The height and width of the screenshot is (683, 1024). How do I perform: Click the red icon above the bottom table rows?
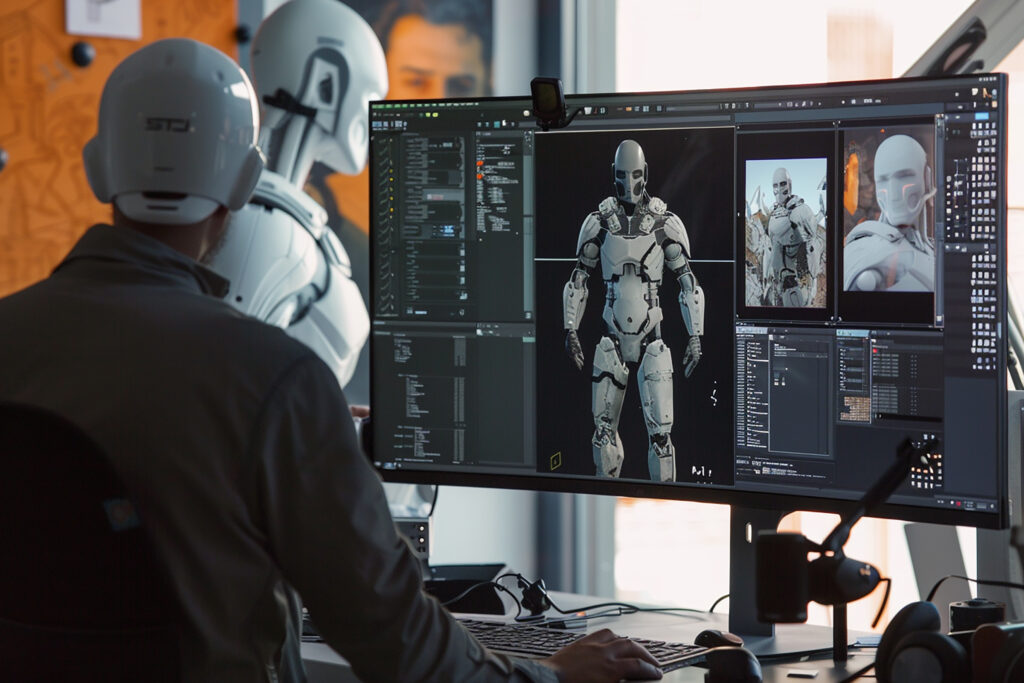875,351
